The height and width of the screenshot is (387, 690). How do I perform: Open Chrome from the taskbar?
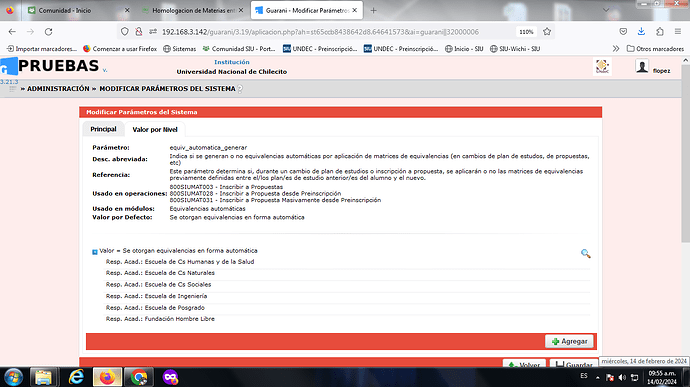pyautogui.click(x=139, y=377)
